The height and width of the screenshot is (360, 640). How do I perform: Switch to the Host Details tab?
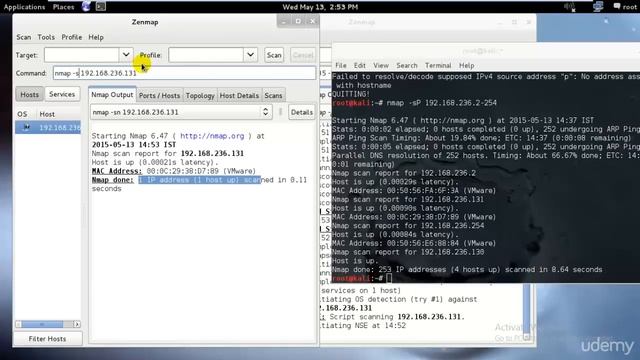click(x=239, y=96)
